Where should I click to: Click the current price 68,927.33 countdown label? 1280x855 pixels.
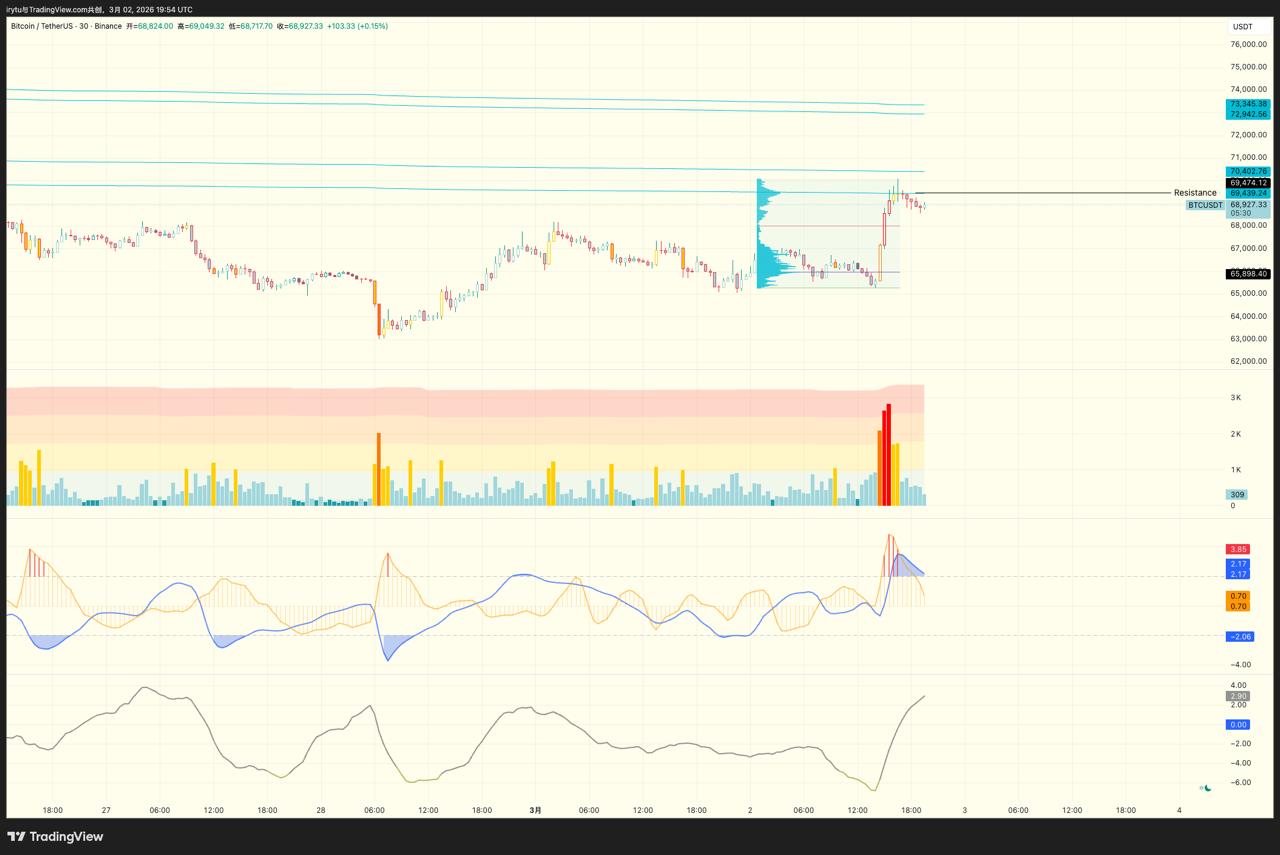point(1248,208)
